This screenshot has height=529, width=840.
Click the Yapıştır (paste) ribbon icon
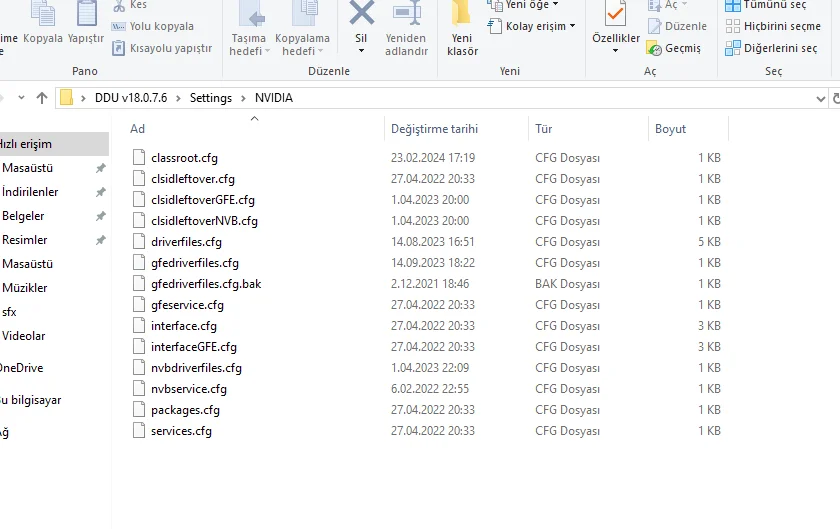[x=86, y=13]
